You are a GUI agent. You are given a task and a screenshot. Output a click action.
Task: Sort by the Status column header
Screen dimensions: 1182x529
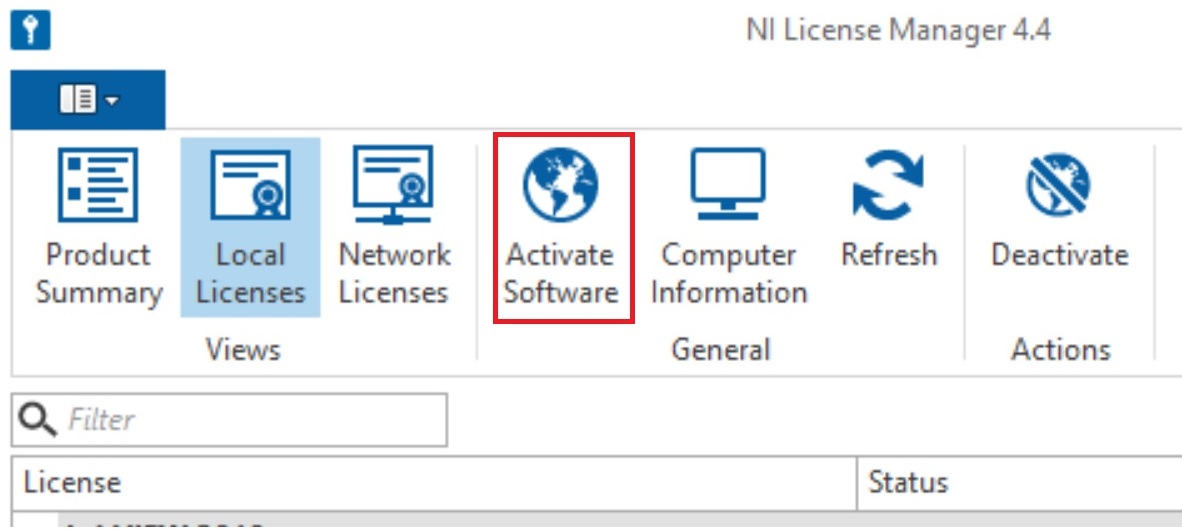click(1019, 482)
